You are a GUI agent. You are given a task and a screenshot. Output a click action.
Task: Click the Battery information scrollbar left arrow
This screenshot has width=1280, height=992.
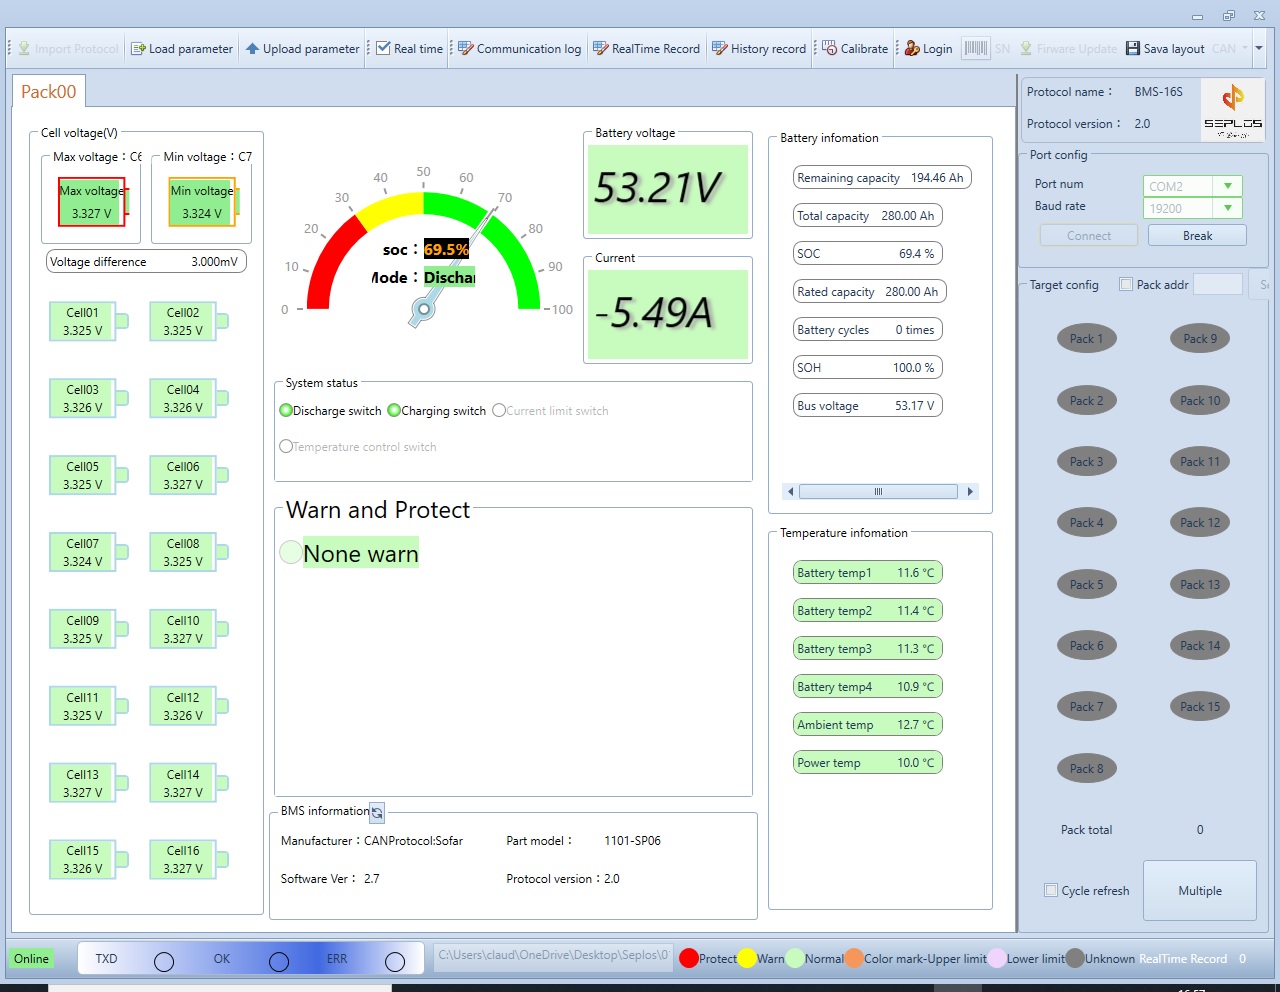tap(791, 491)
